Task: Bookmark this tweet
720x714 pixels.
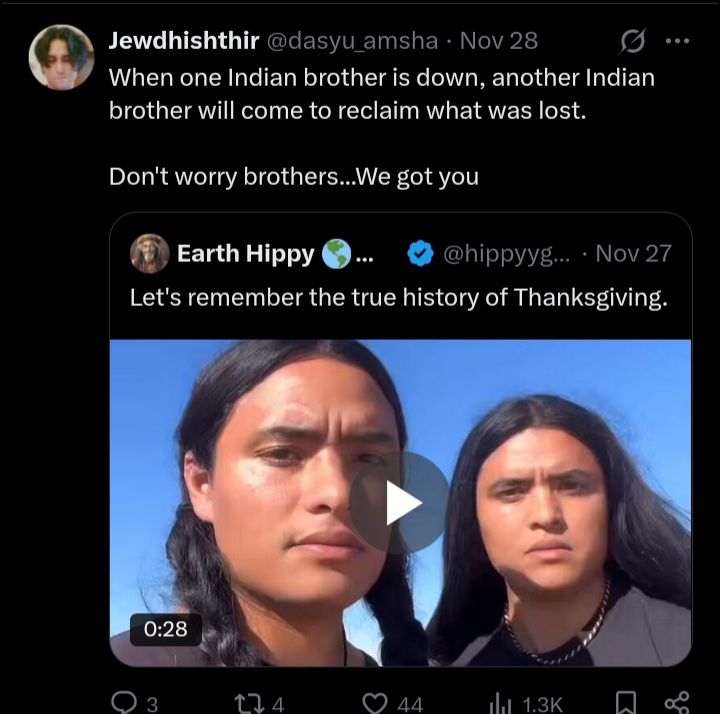Action: coord(625,702)
